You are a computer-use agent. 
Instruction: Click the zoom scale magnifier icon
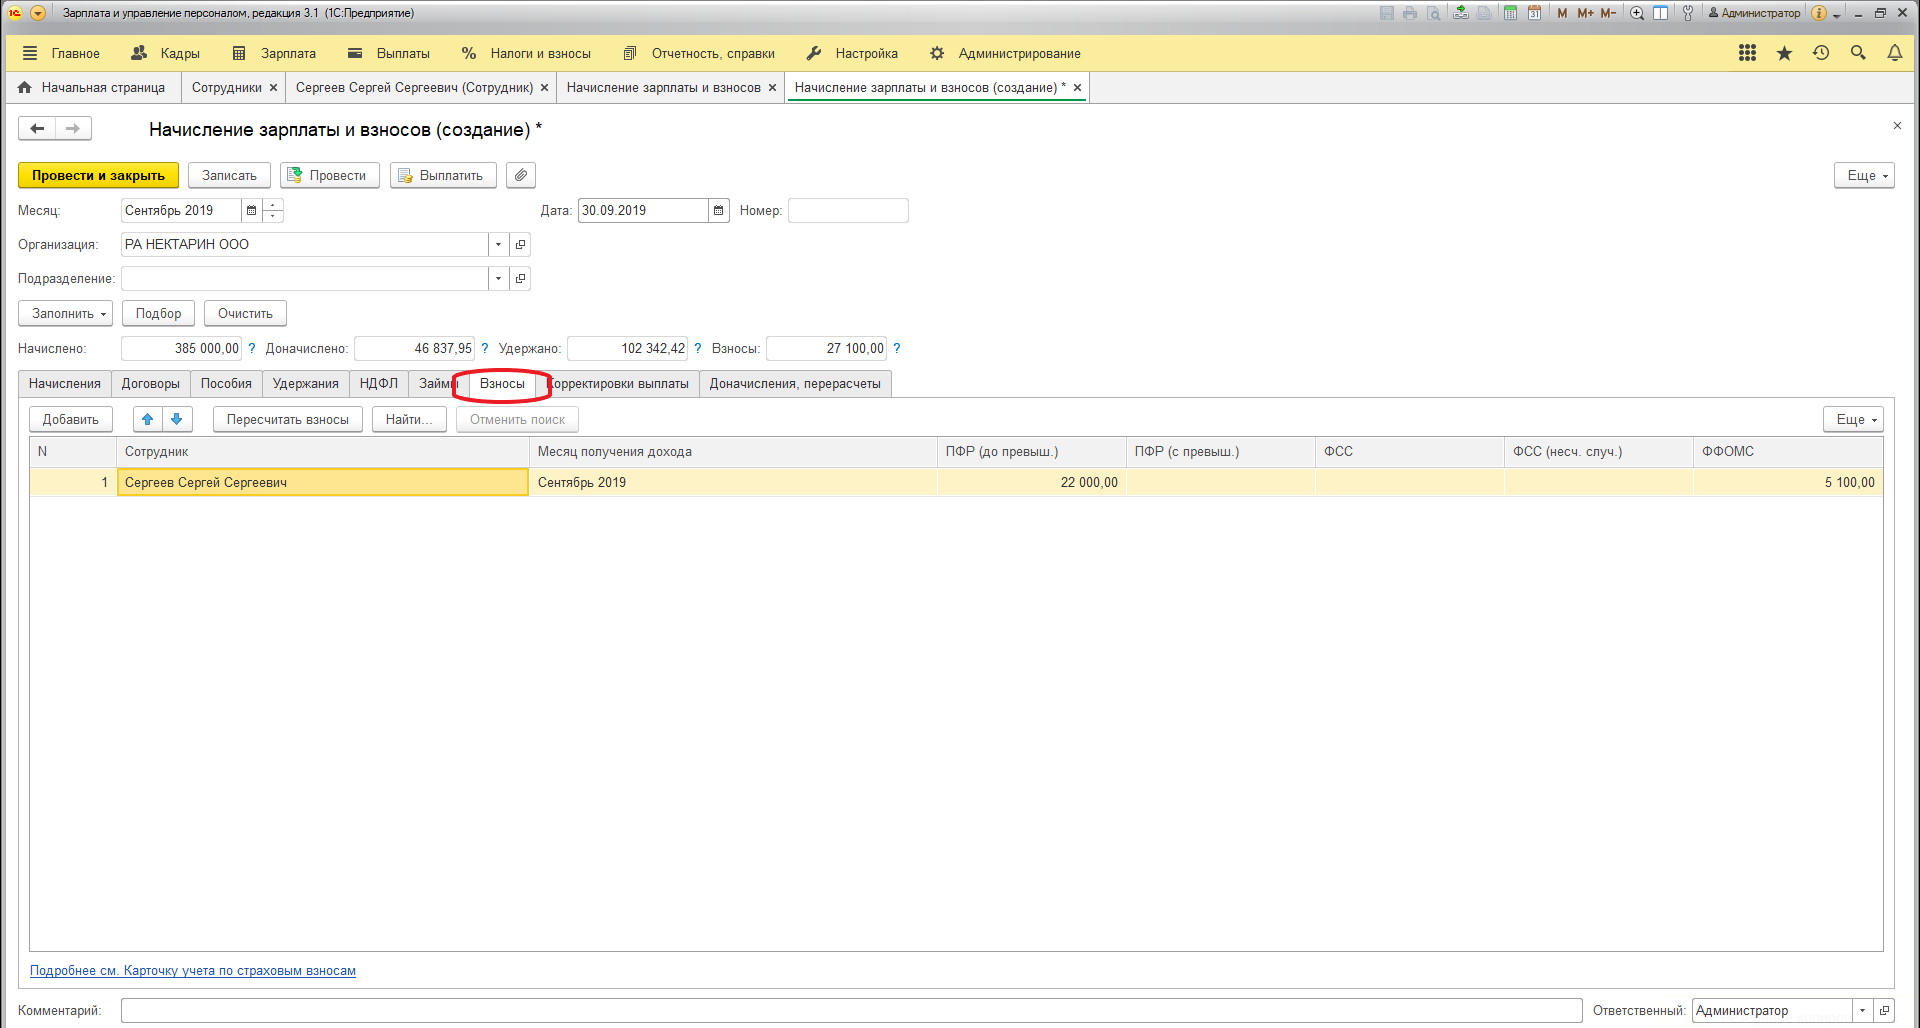1637,13
